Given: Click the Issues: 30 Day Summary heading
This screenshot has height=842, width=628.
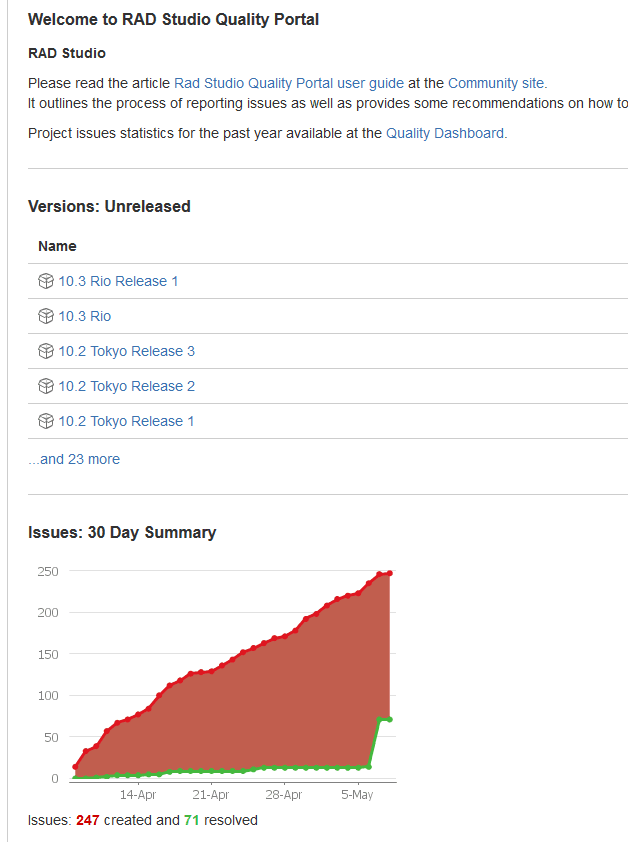Looking at the screenshot, I should 122,533.
